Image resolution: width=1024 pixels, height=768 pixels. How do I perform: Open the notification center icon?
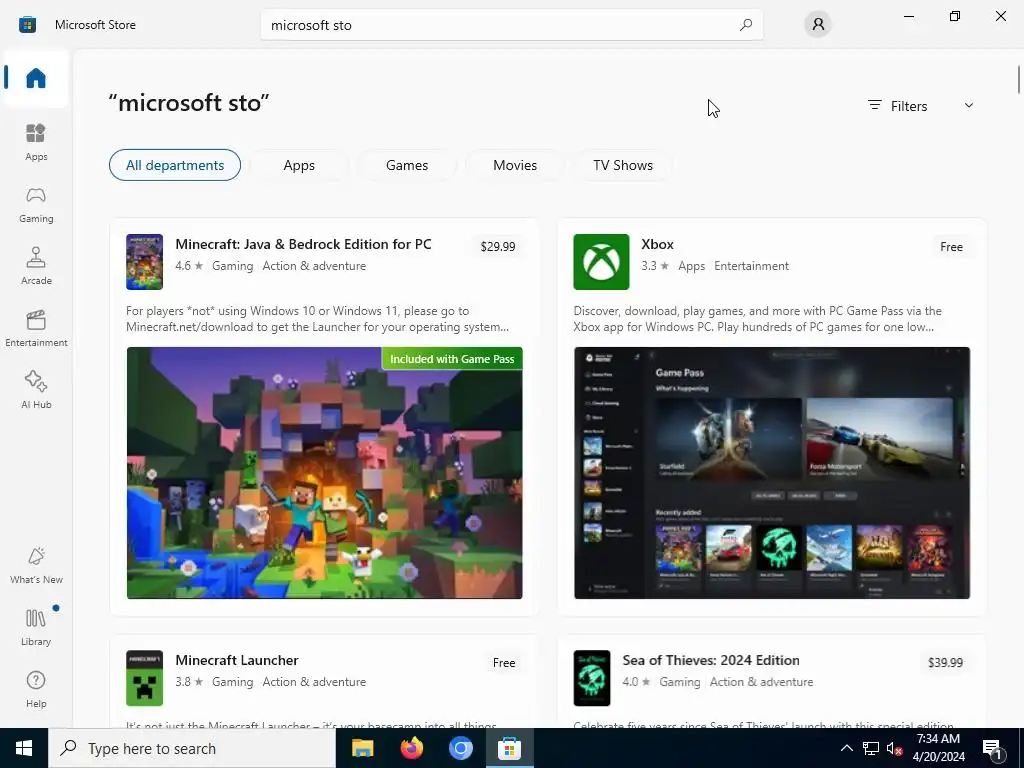click(x=992, y=749)
